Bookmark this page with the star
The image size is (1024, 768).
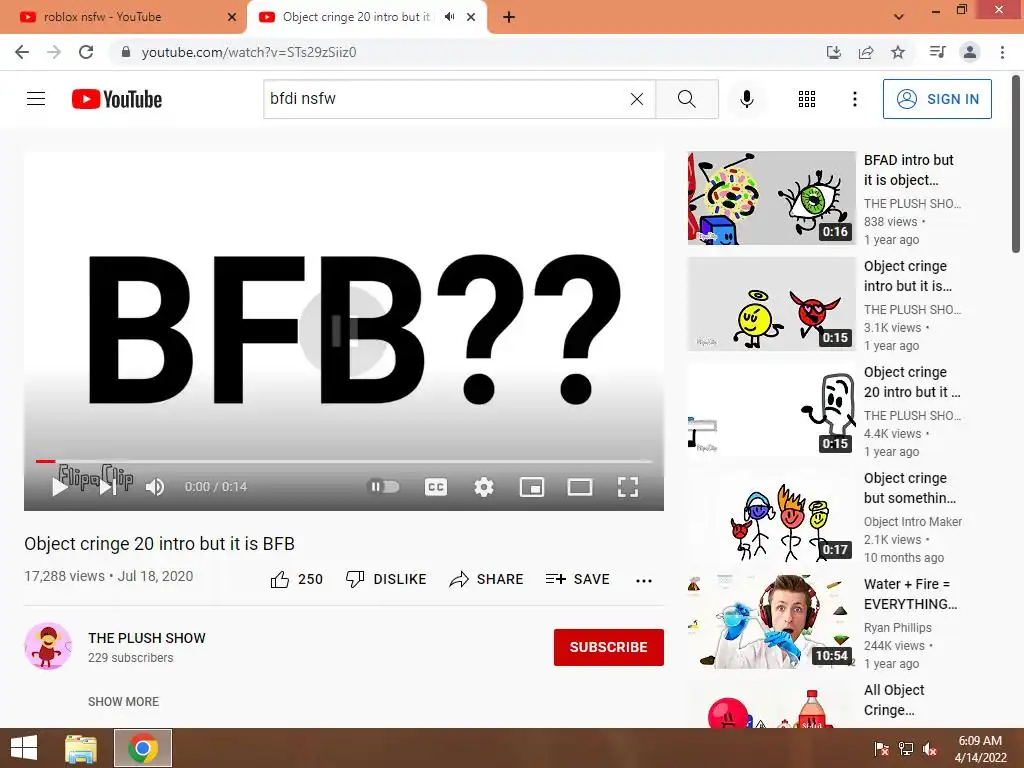pos(898,52)
